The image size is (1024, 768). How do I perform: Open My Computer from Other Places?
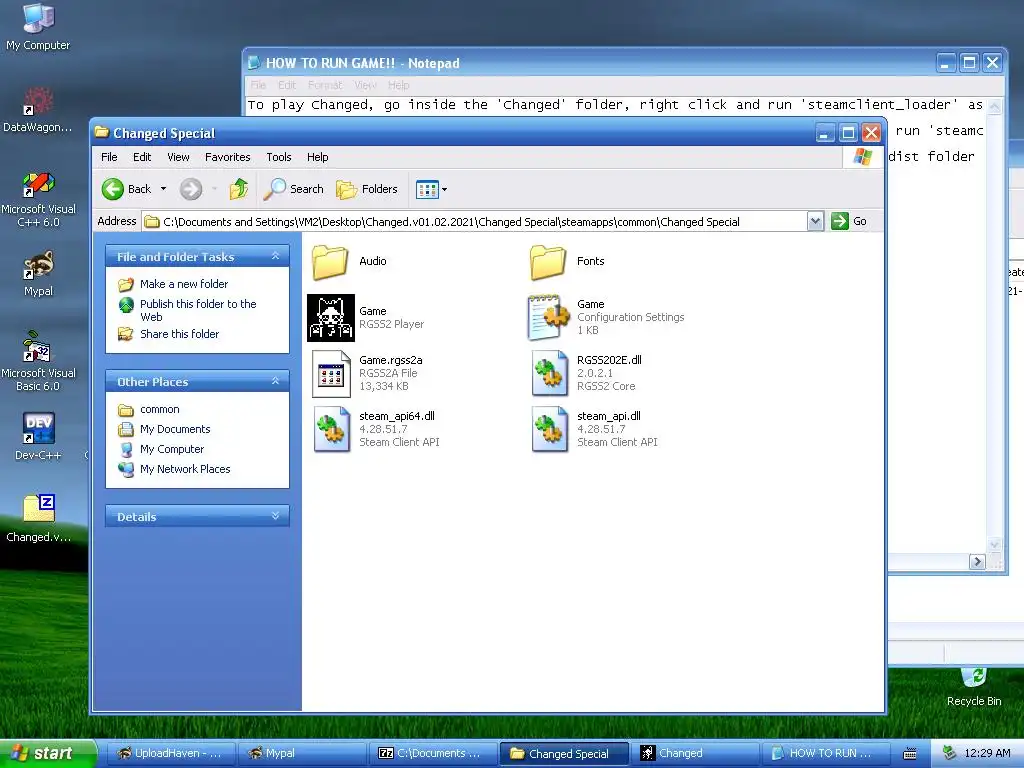(172, 449)
